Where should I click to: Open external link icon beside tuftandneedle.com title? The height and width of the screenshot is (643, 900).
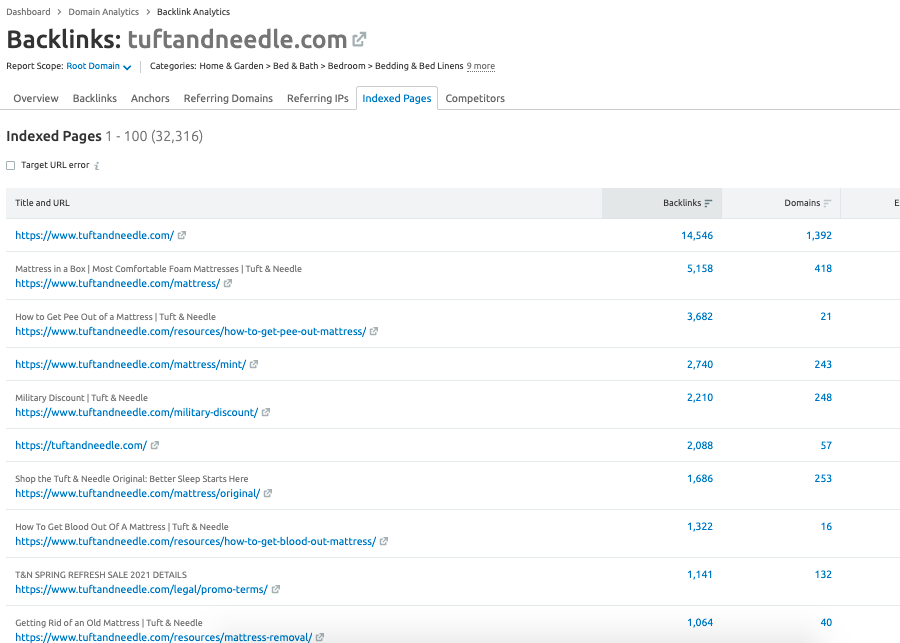point(359,40)
